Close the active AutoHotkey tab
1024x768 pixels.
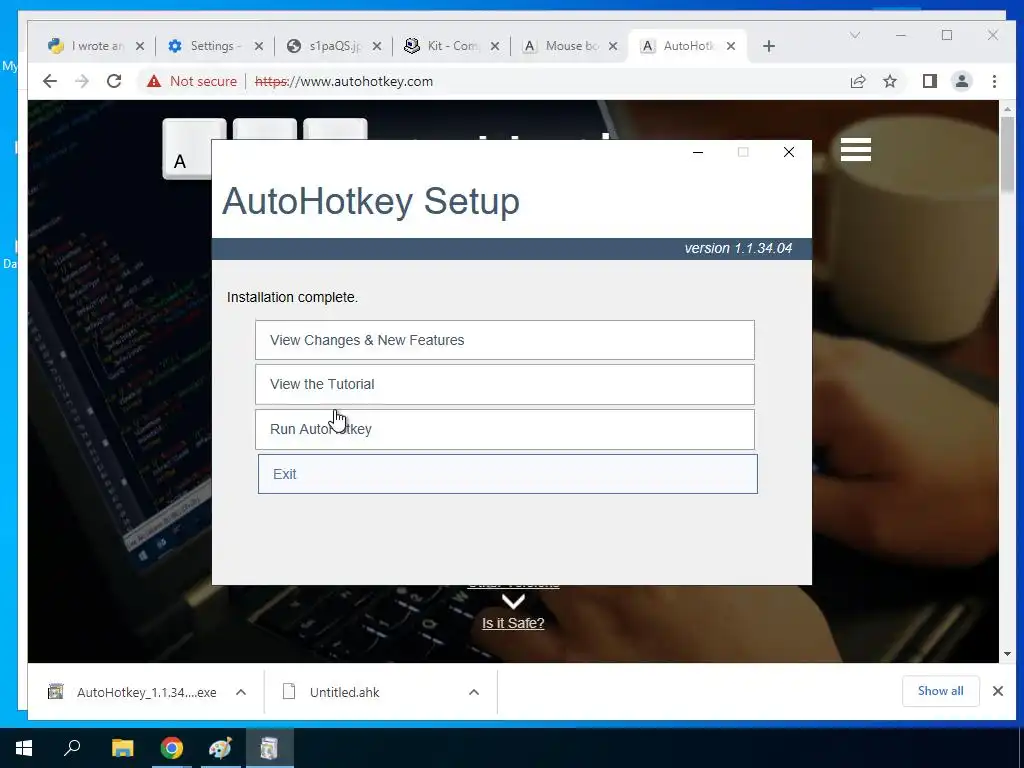pyautogui.click(x=731, y=46)
